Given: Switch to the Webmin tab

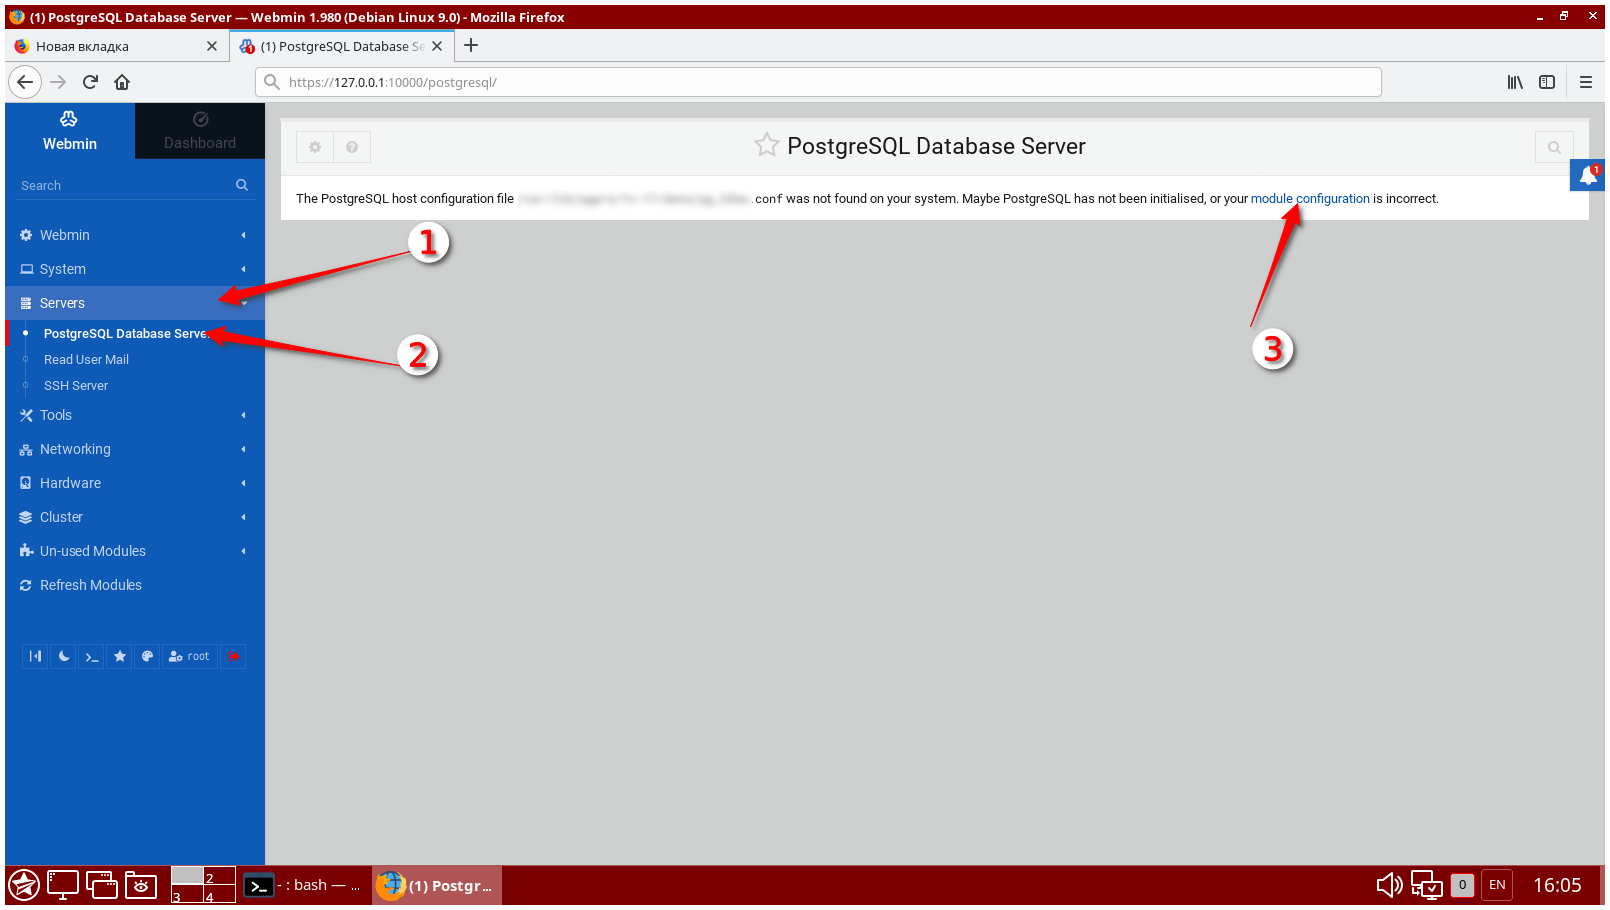Looking at the screenshot, I should [70, 131].
